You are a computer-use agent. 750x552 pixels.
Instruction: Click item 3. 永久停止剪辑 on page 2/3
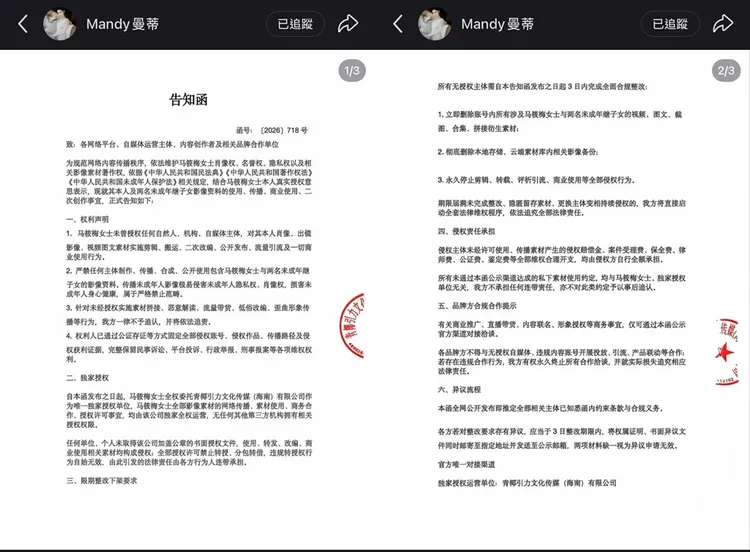[536, 180]
